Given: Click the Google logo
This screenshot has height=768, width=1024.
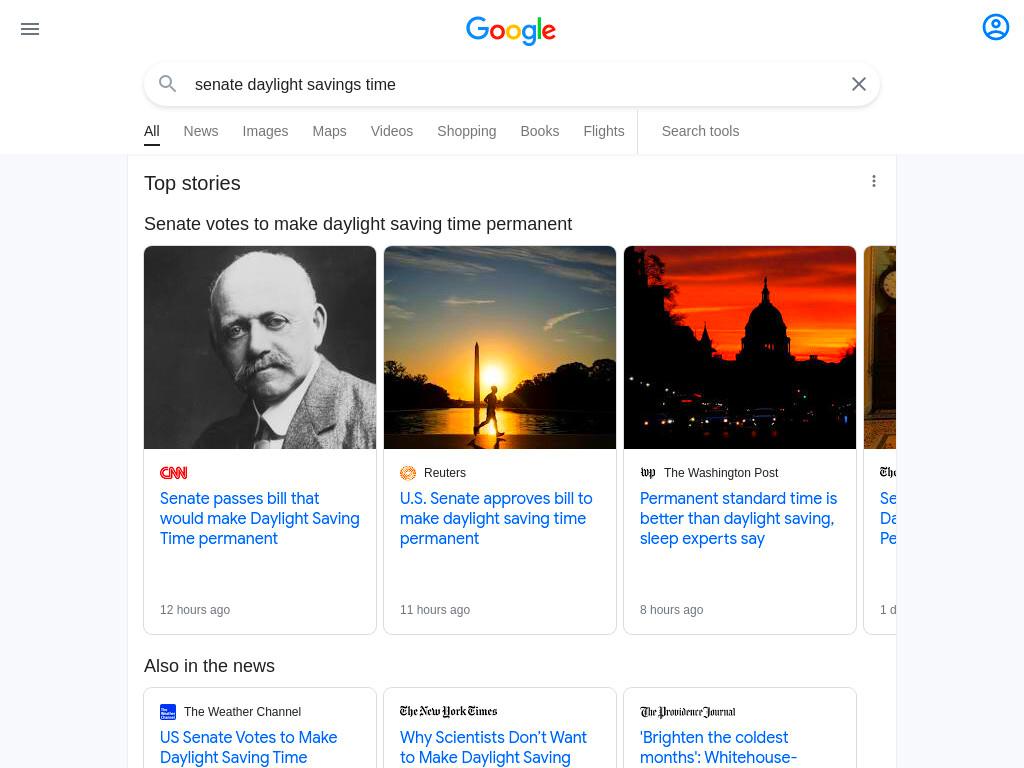Looking at the screenshot, I should 511,31.
